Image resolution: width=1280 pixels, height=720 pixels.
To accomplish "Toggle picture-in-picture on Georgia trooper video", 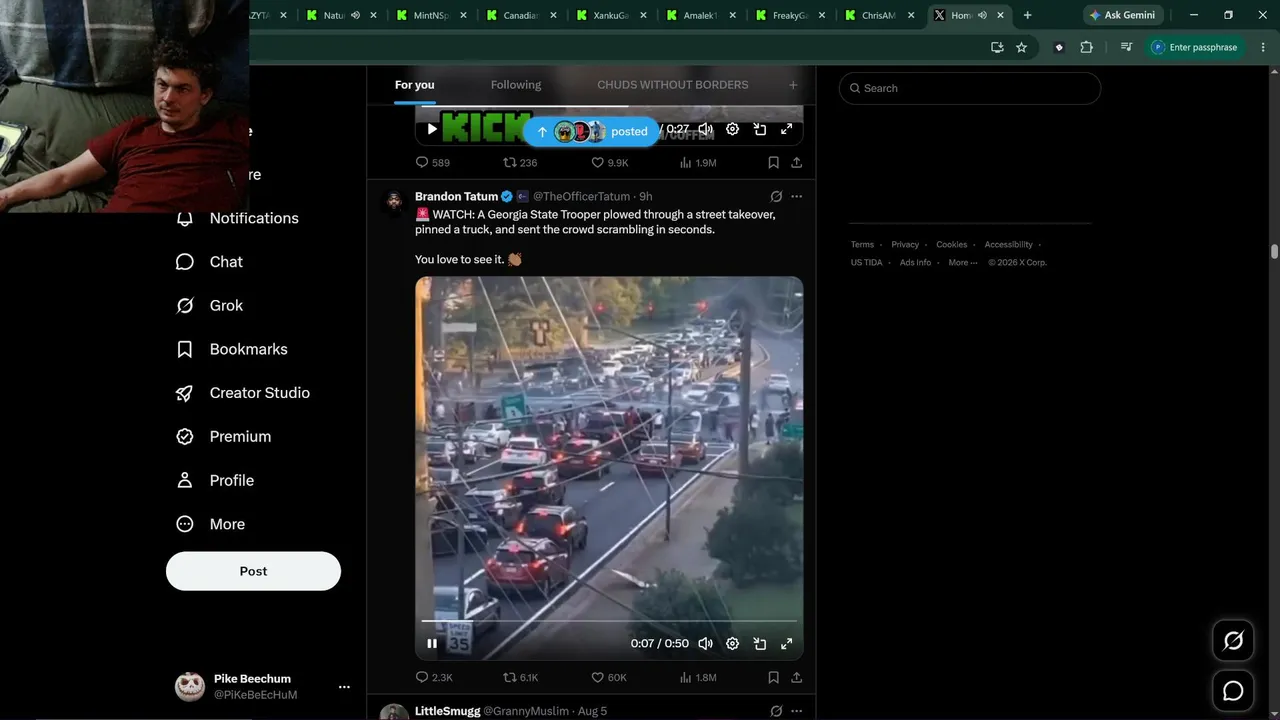I will [x=760, y=644].
